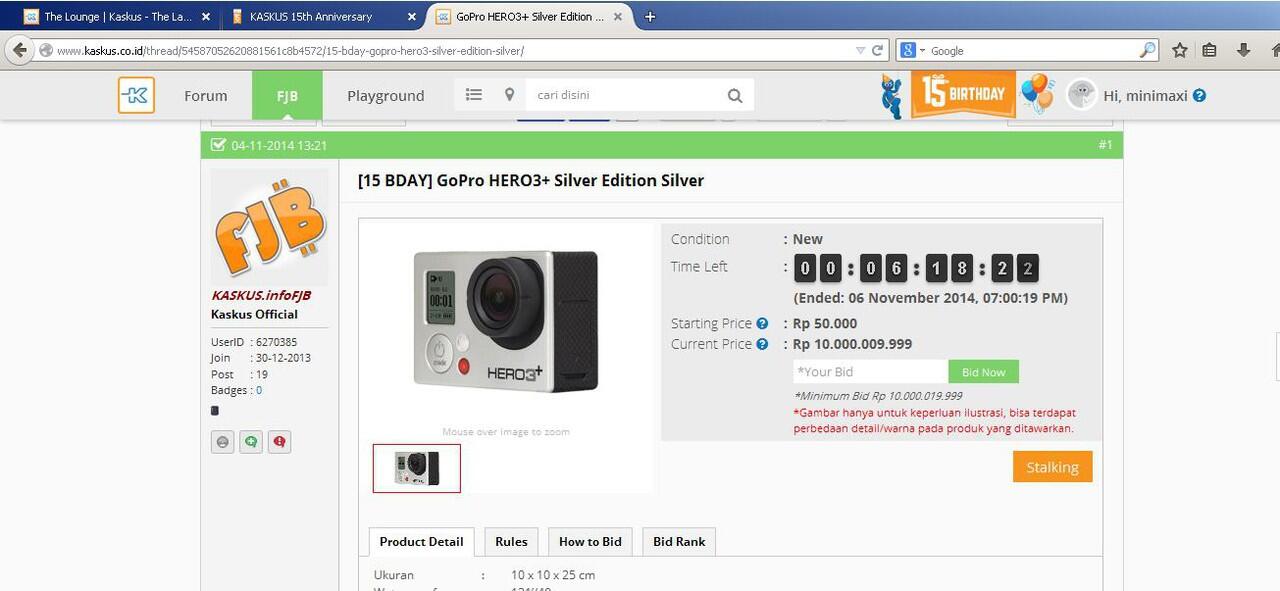Give bad reputation with the red icon
The image size is (1280, 591).
(279, 442)
